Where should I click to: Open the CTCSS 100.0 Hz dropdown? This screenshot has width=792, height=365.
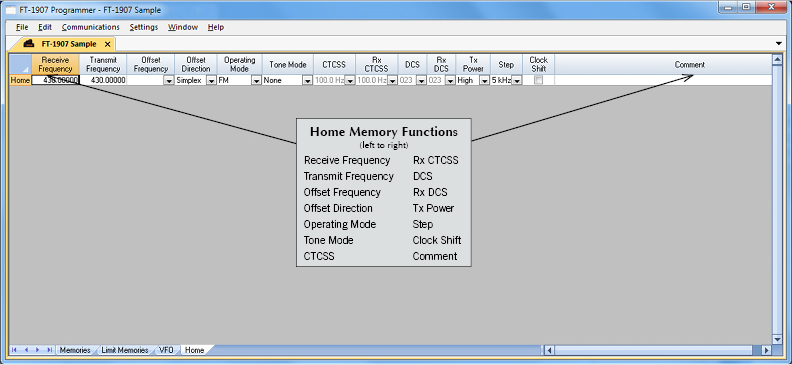[350, 81]
